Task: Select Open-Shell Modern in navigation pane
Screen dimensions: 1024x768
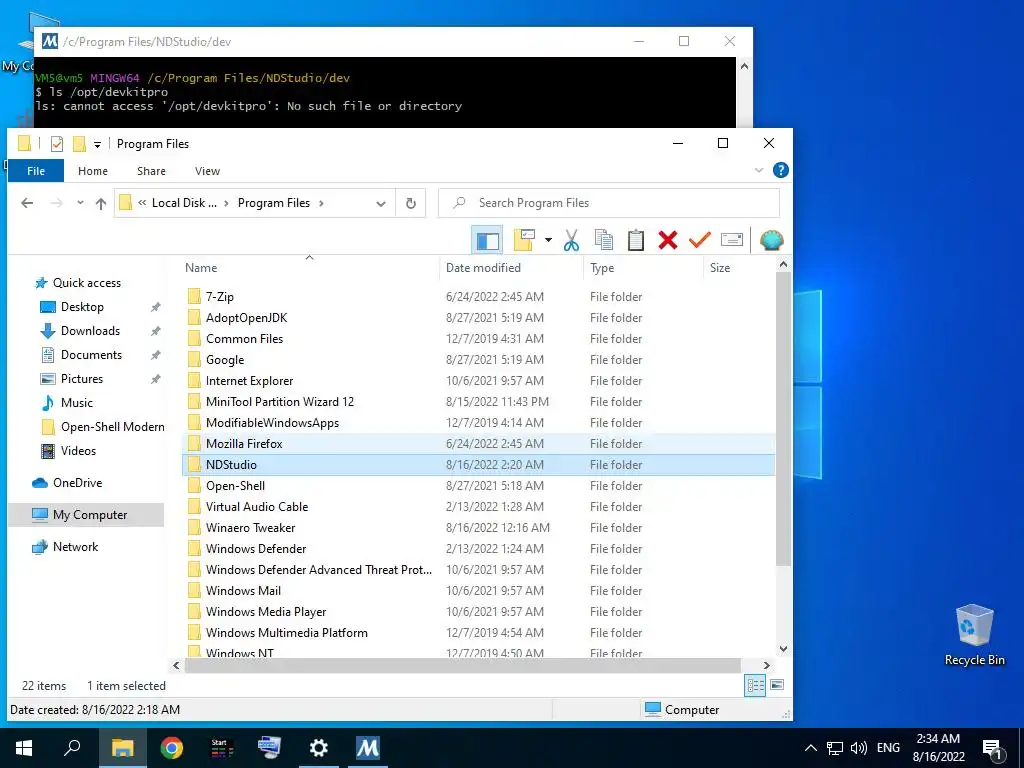Action: tap(112, 427)
